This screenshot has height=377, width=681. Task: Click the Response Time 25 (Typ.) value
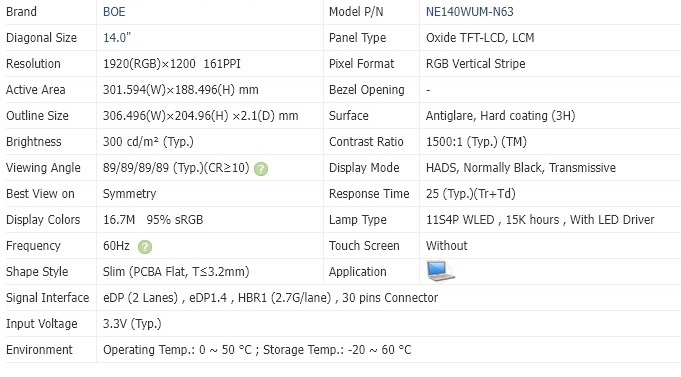click(470, 194)
